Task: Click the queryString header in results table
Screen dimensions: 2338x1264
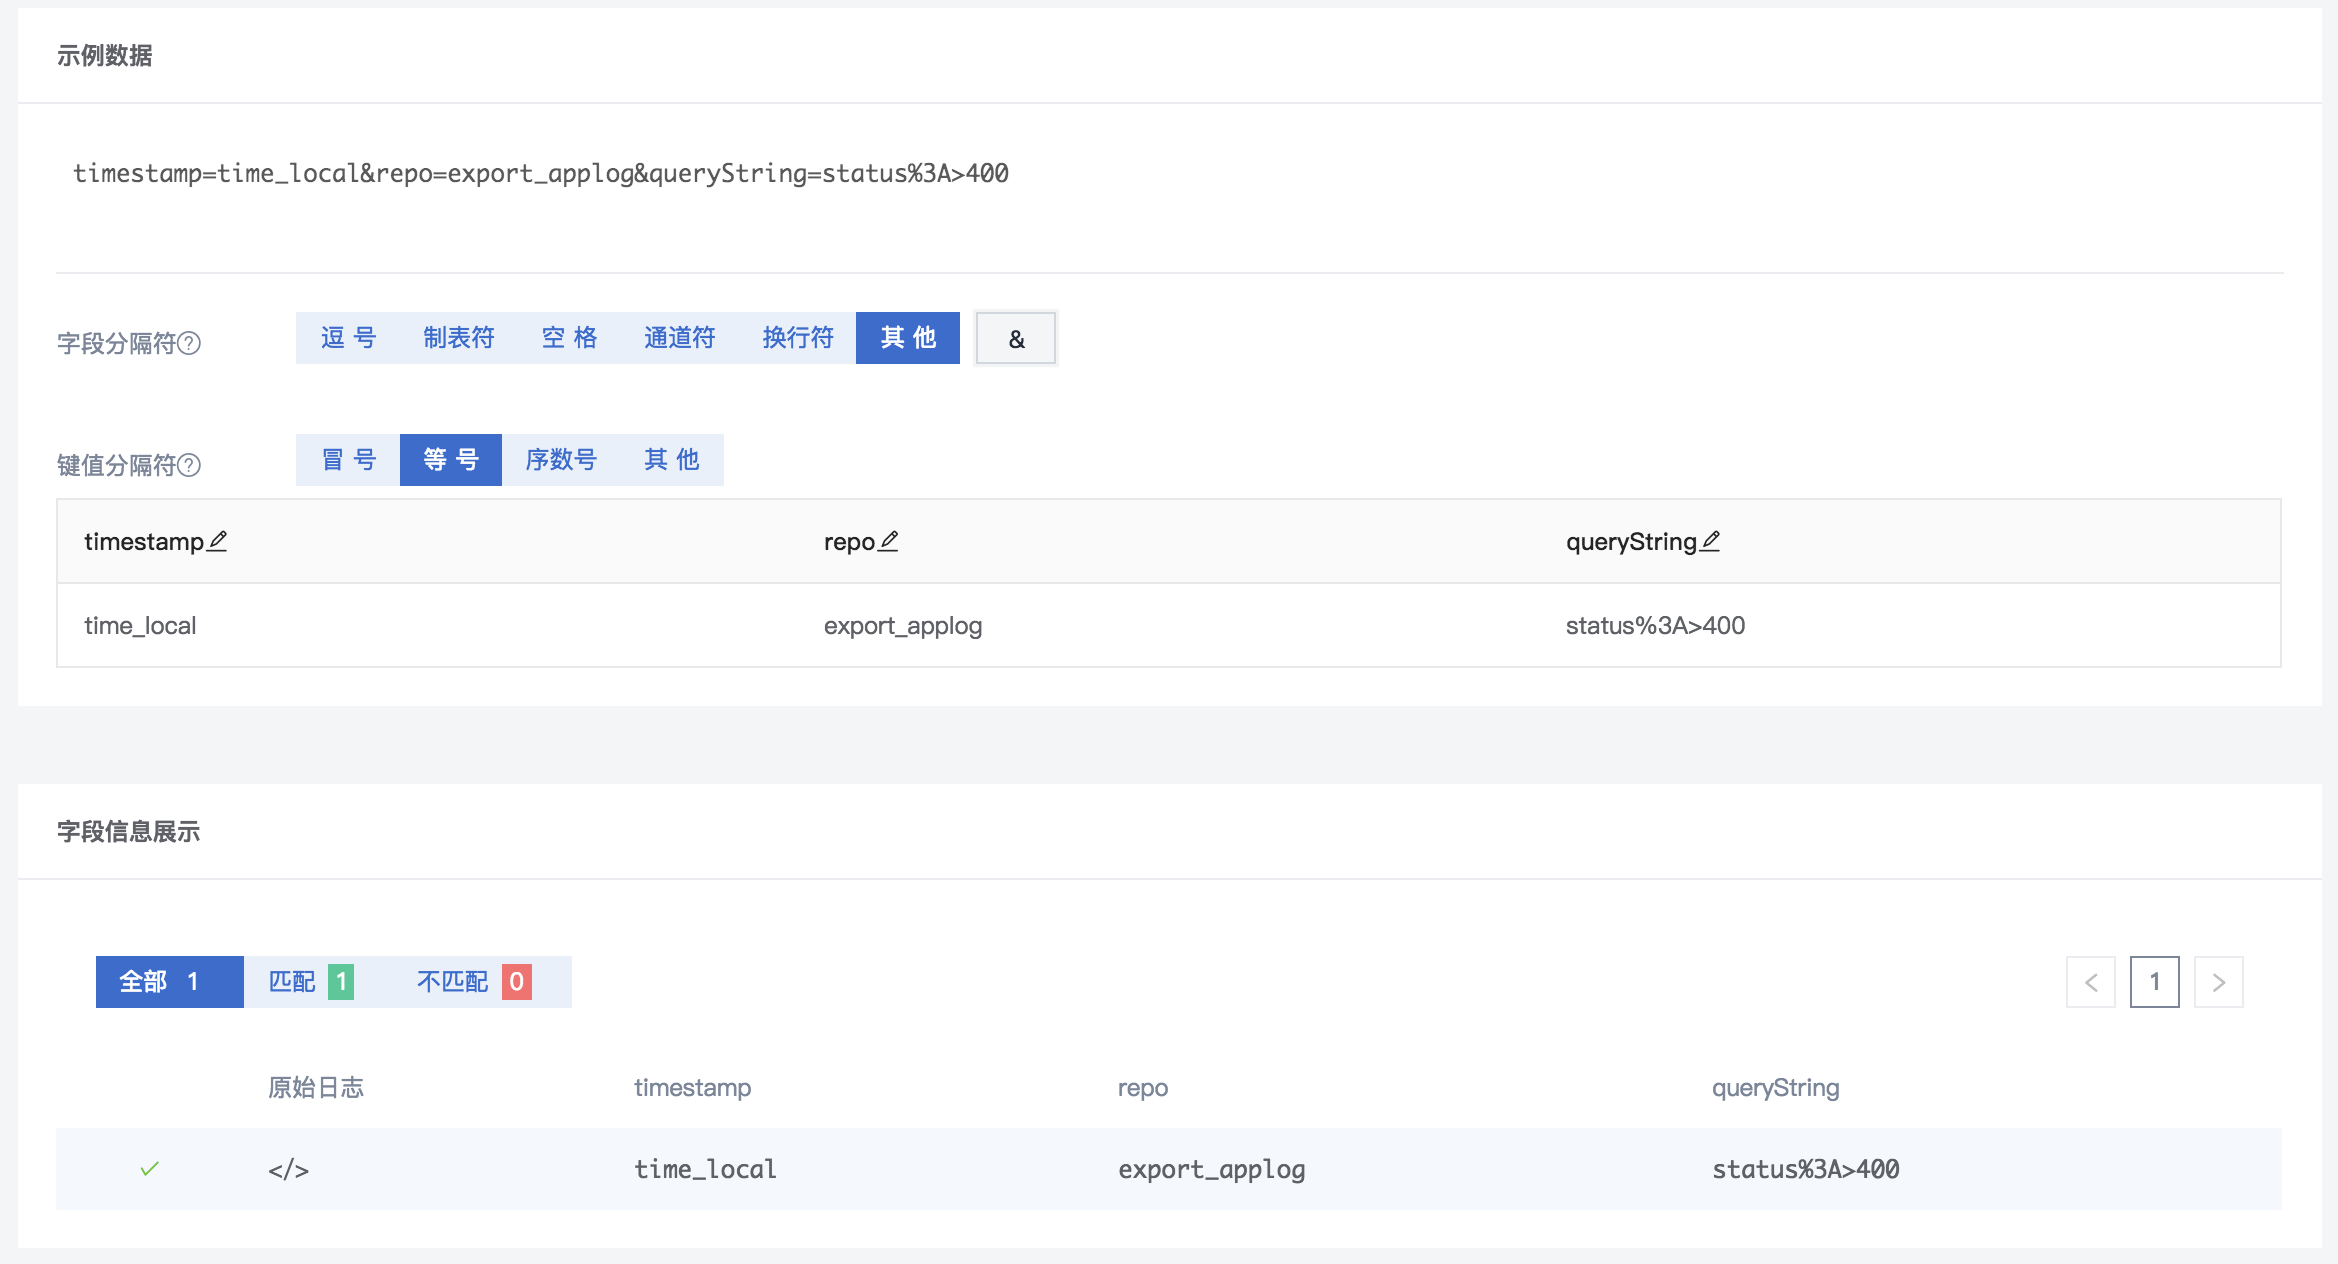Action: 1775,1088
